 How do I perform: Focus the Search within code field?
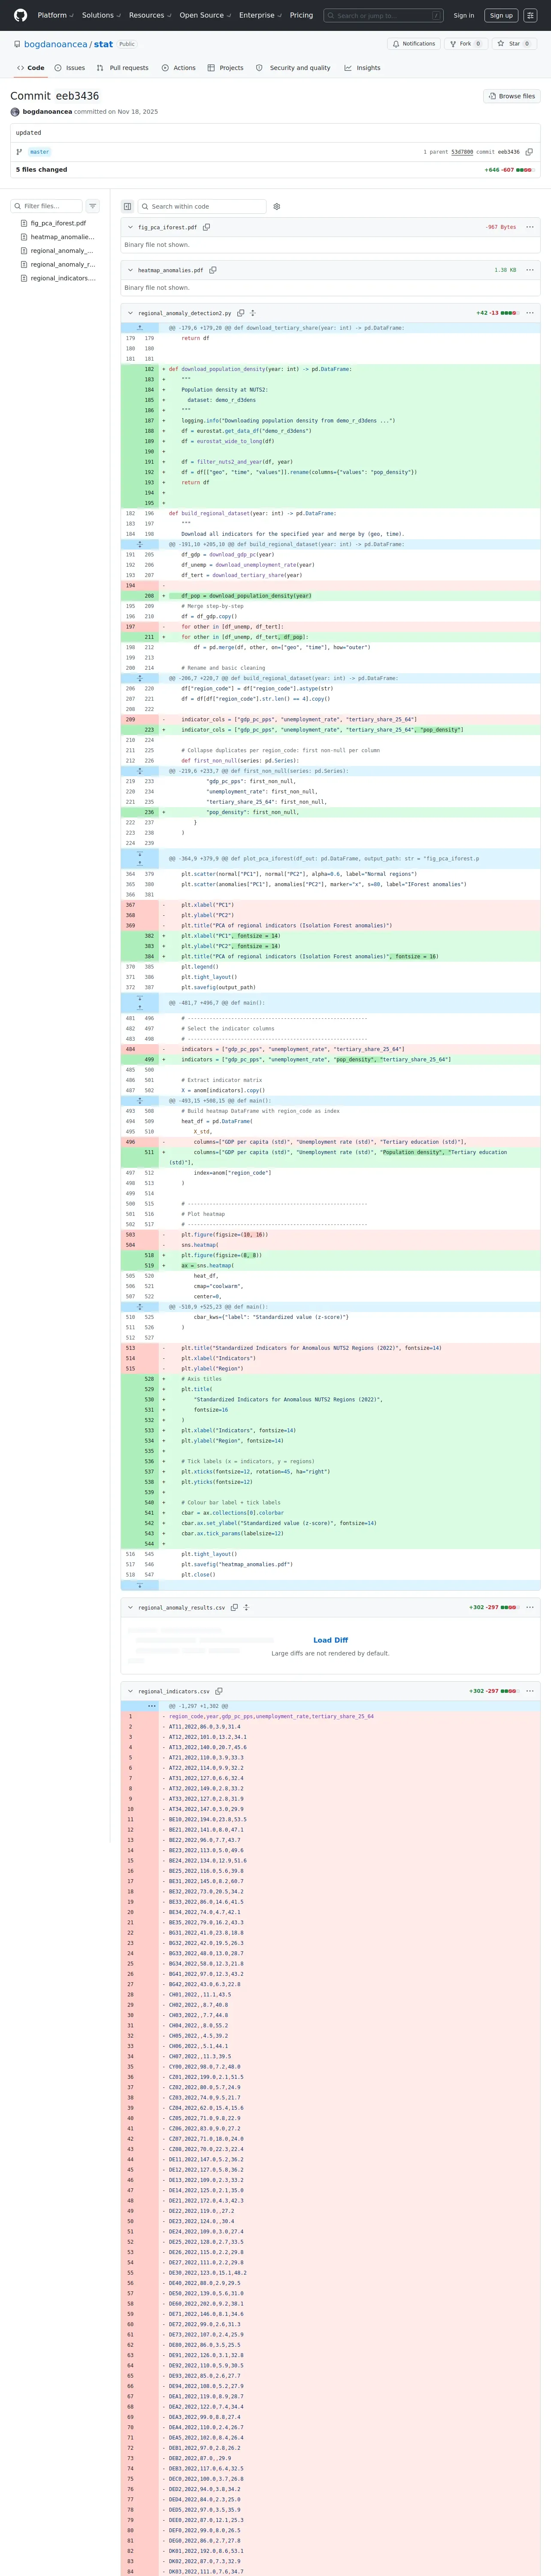tap(202, 207)
